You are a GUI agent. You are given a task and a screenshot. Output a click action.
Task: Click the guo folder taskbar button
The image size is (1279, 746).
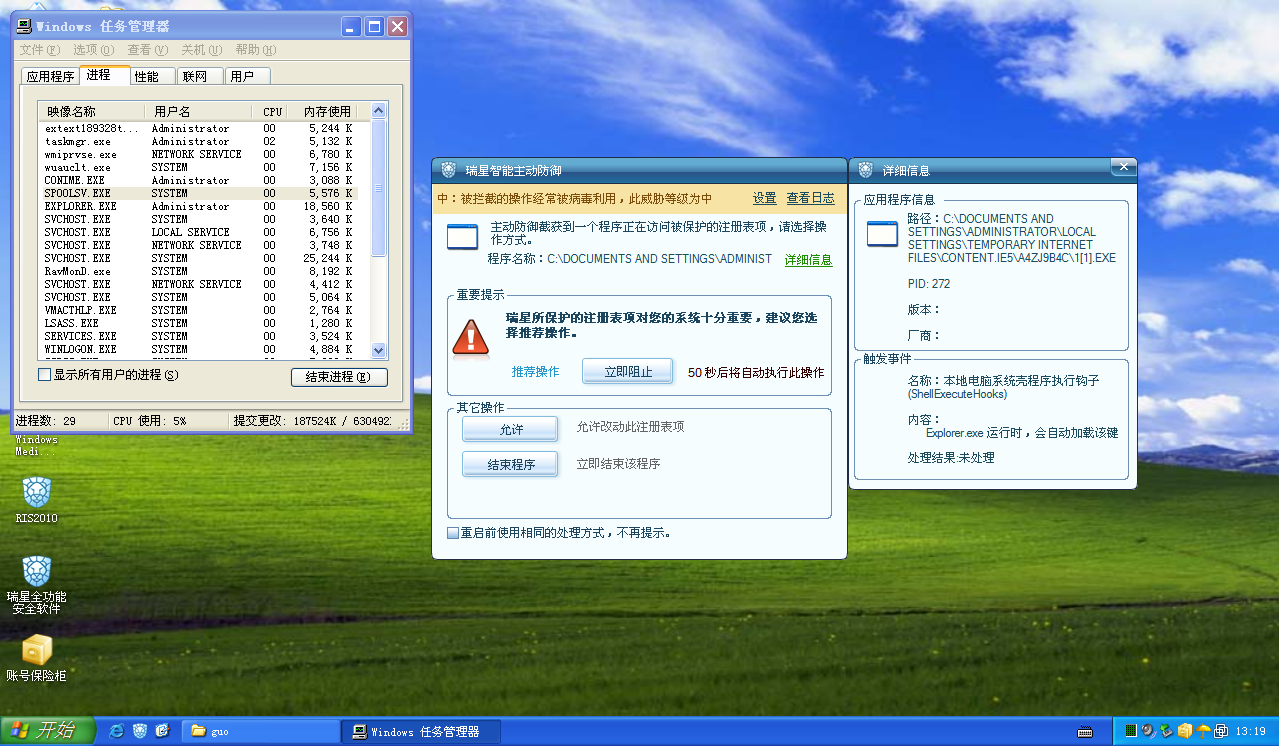(x=262, y=731)
